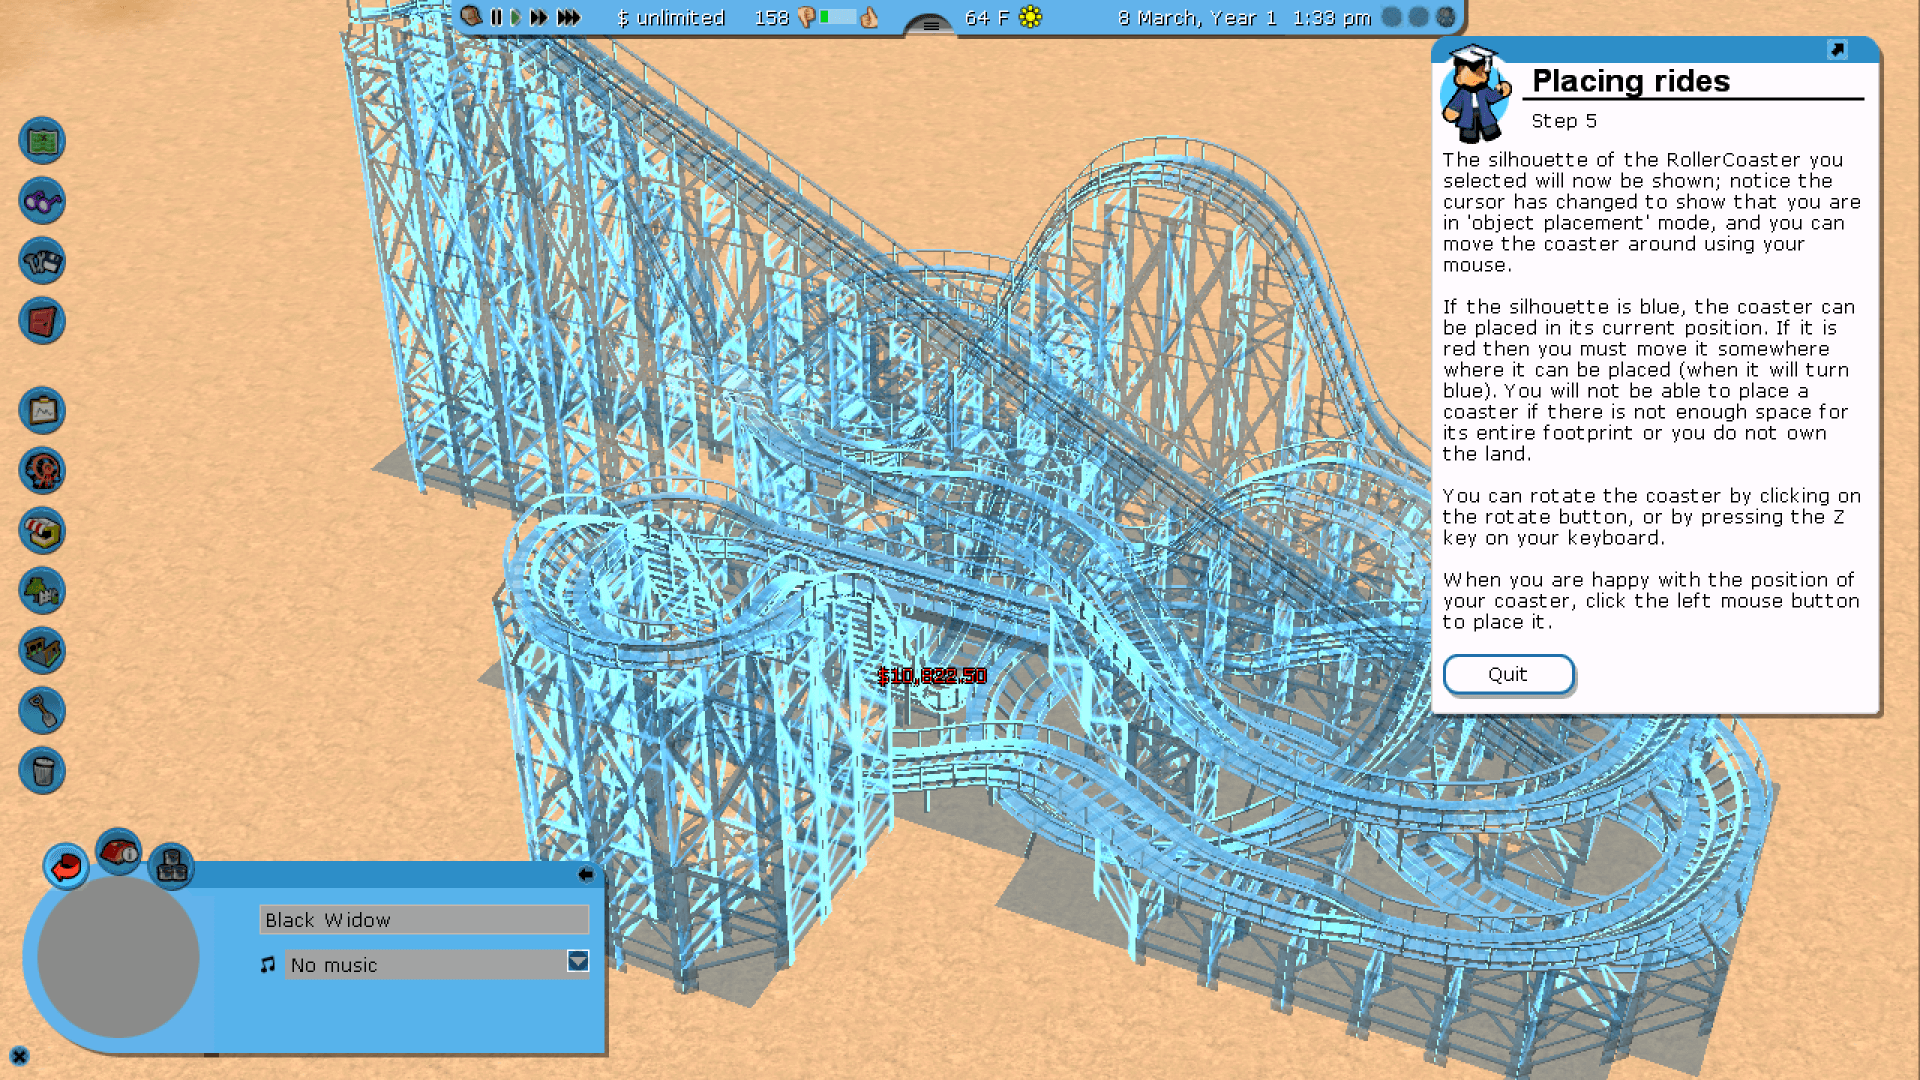The width and height of the screenshot is (1920, 1080).
Task: Click the Black Widow name field
Action: point(424,920)
